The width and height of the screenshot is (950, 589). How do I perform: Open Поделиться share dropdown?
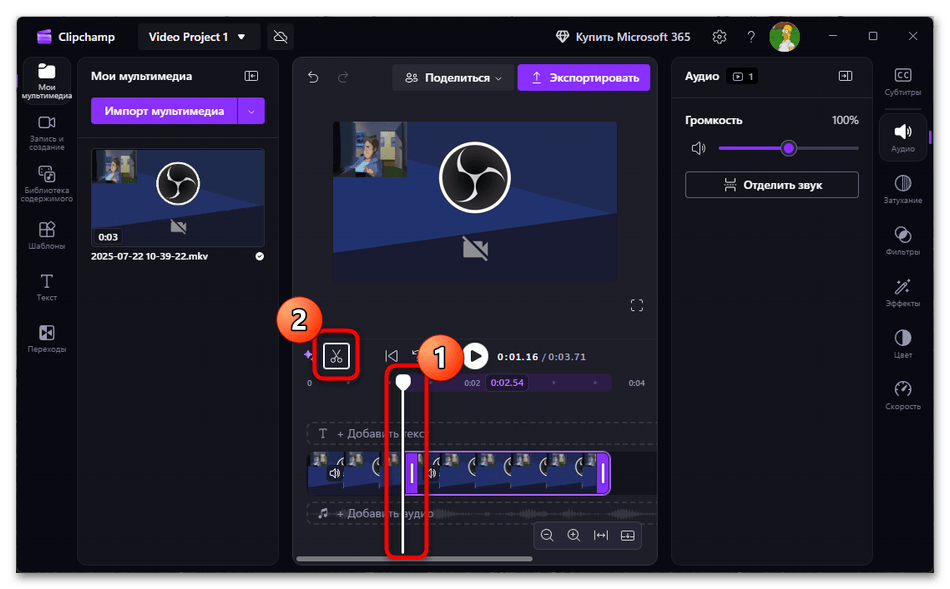453,78
